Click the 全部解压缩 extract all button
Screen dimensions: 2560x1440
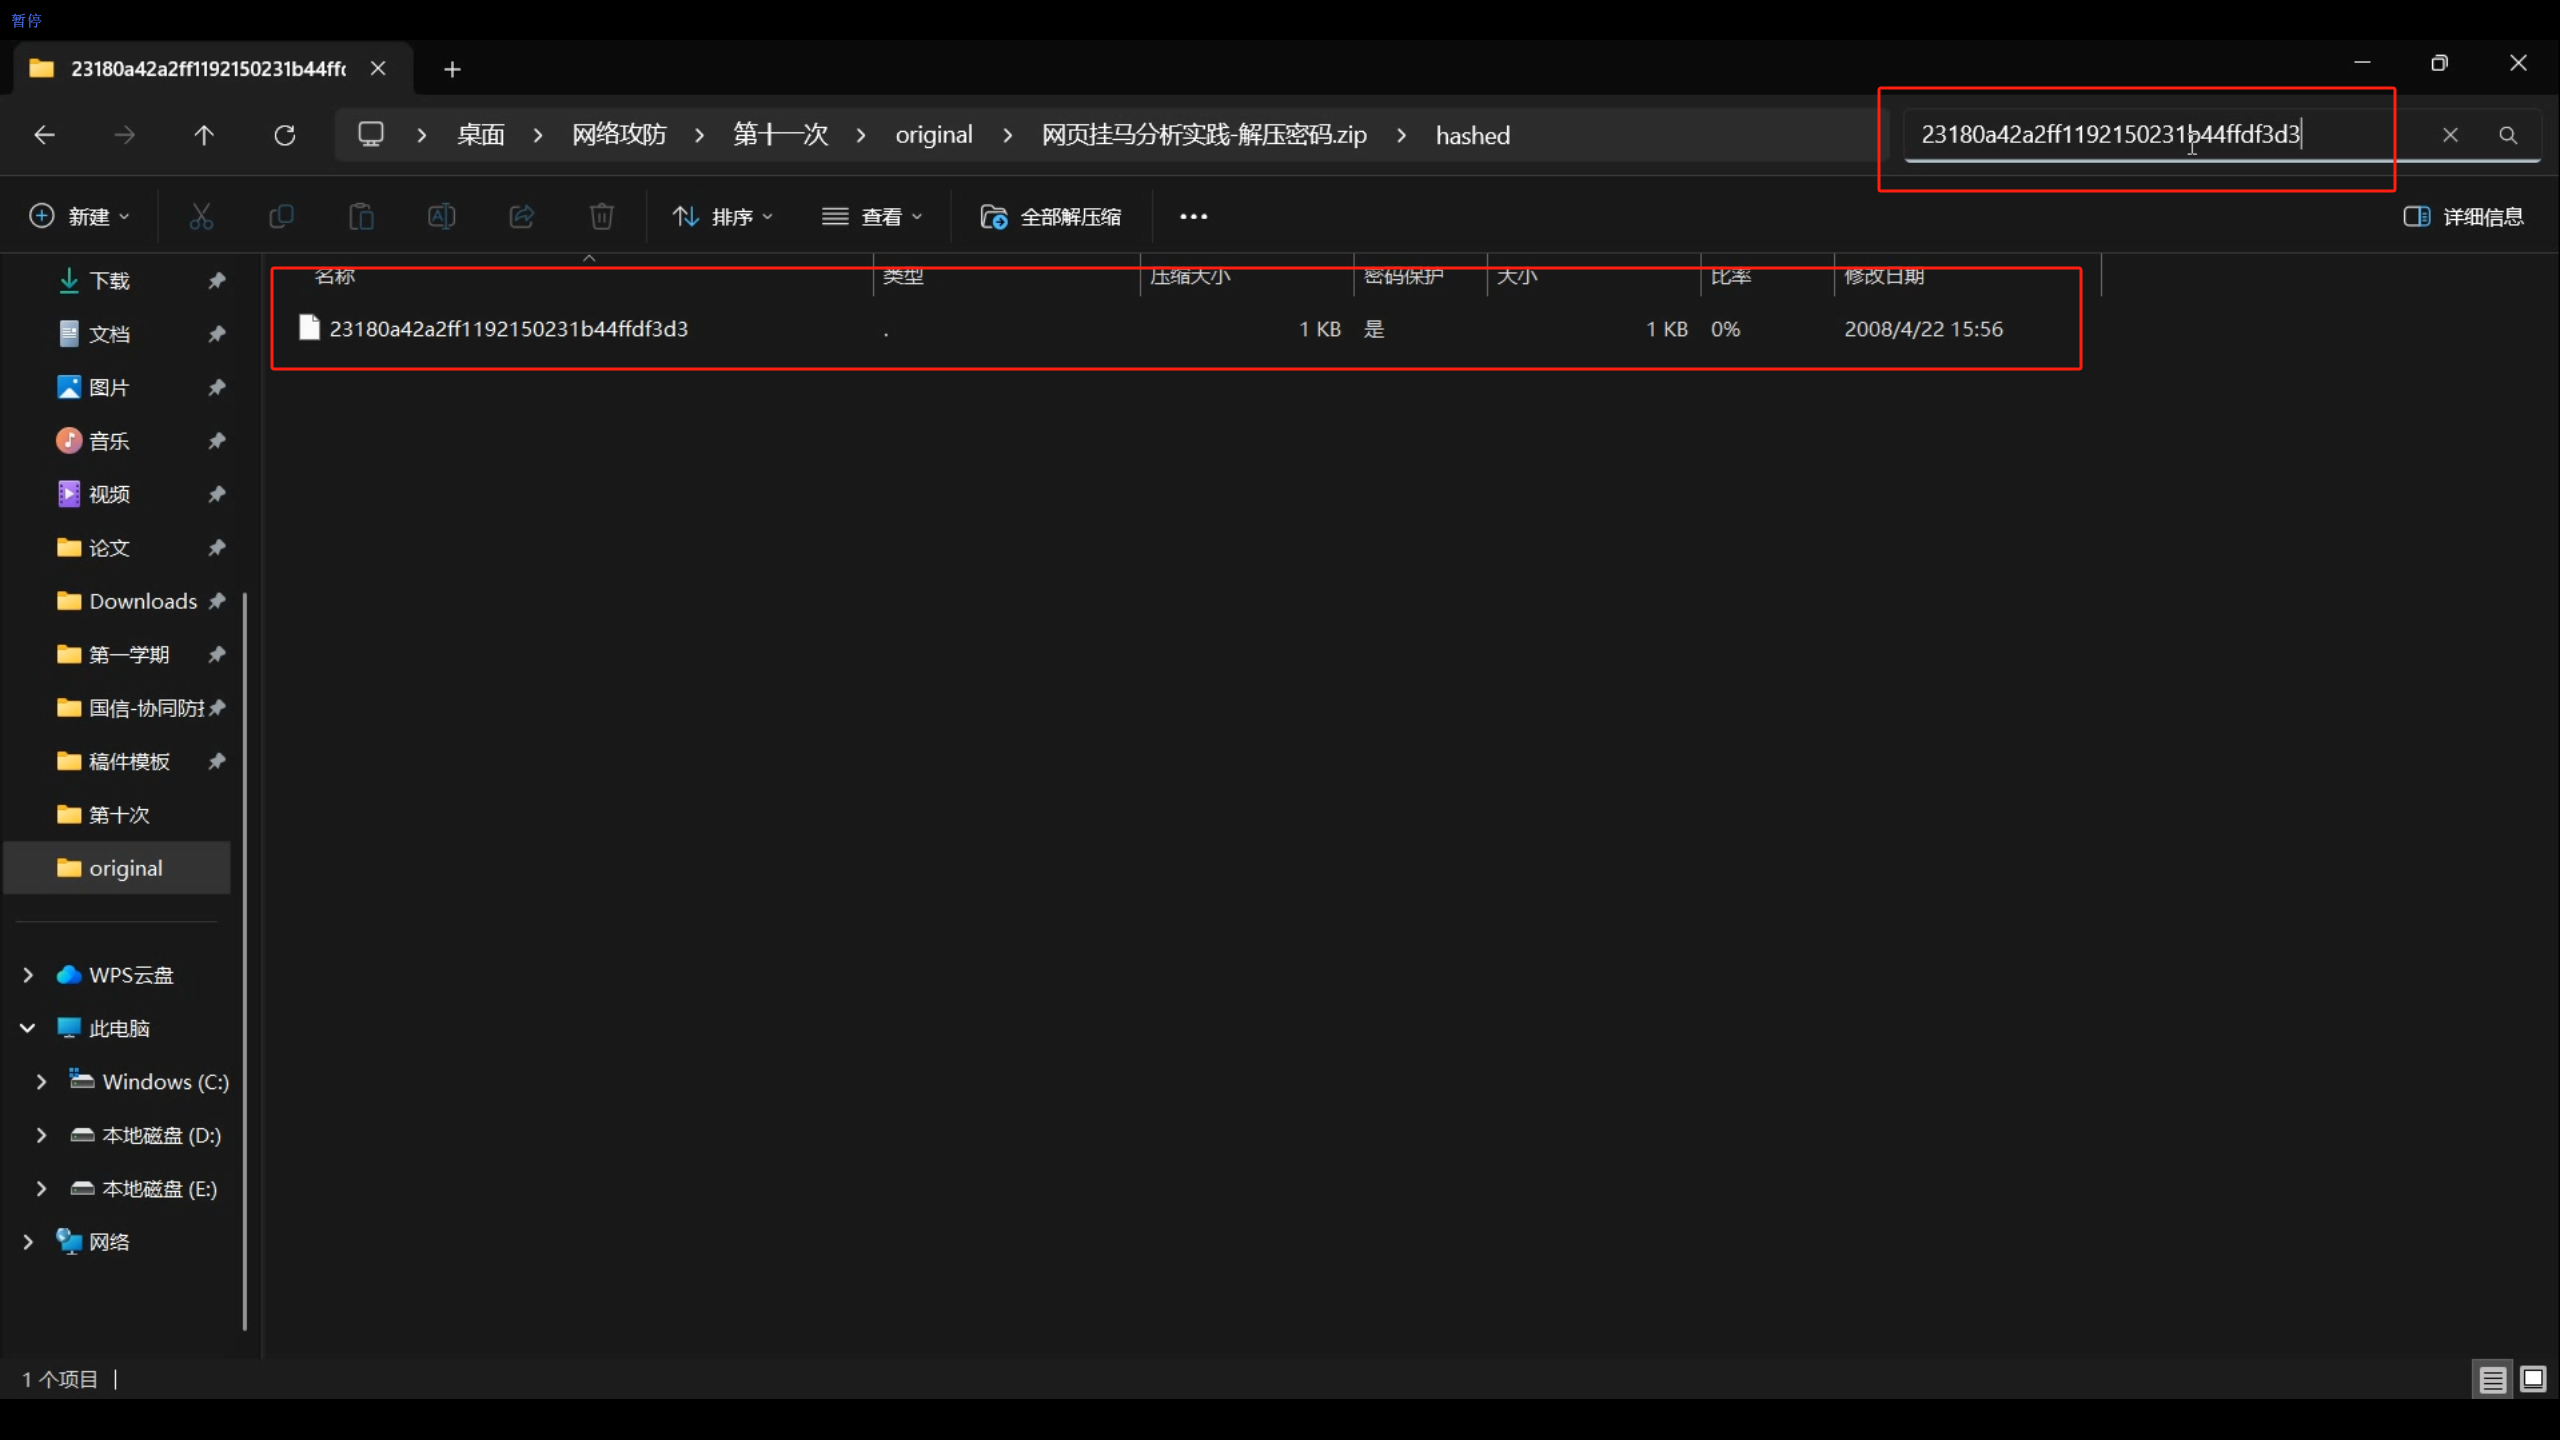point(1051,217)
